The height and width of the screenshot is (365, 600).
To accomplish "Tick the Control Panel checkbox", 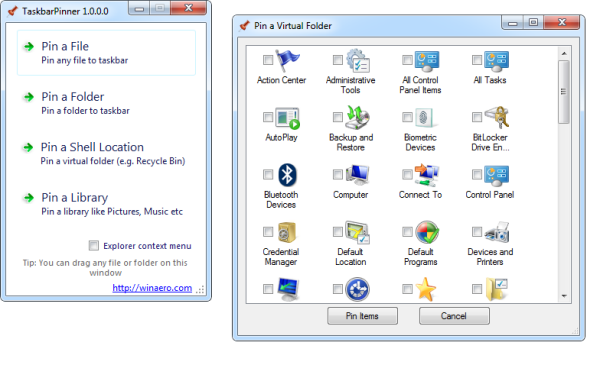I will [x=477, y=174].
